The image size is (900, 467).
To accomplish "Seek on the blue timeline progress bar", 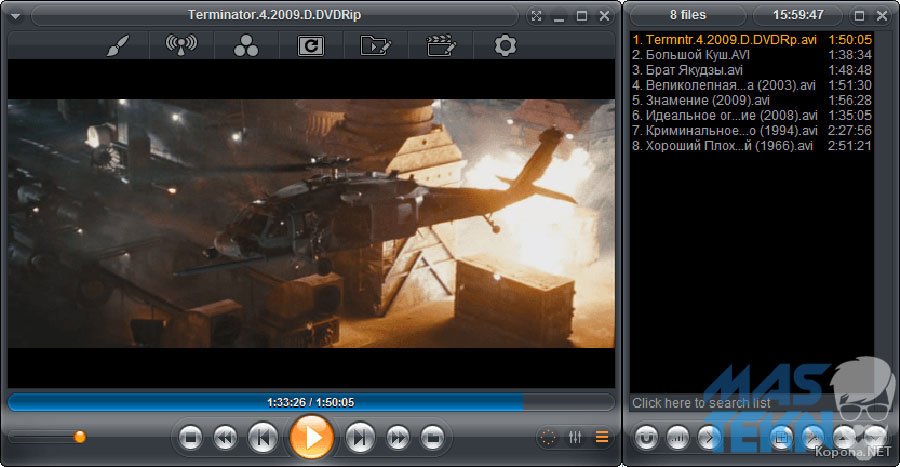I will [x=311, y=402].
